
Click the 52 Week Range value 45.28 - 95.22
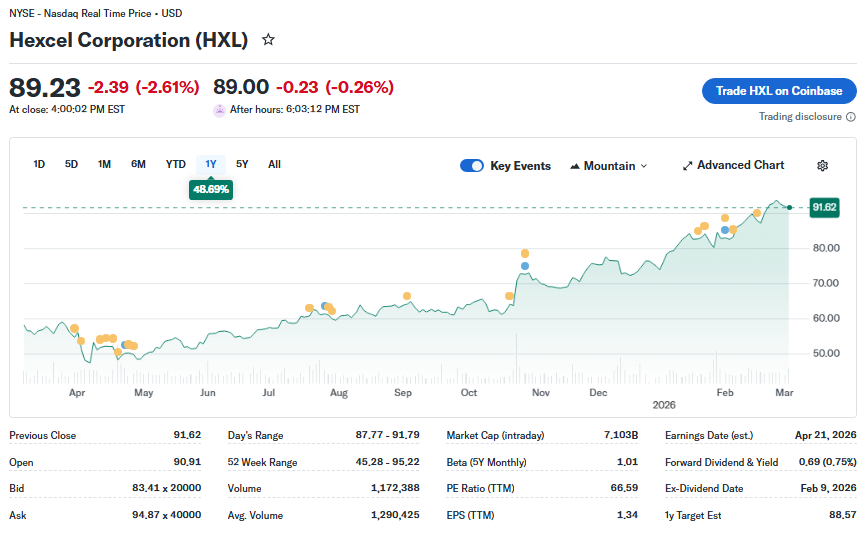click(x=388, y=462)
